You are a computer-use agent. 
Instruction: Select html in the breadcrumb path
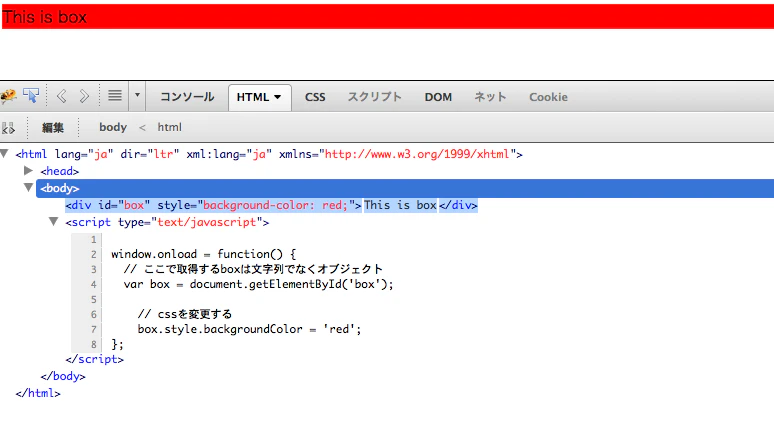(x=169, y=127)
